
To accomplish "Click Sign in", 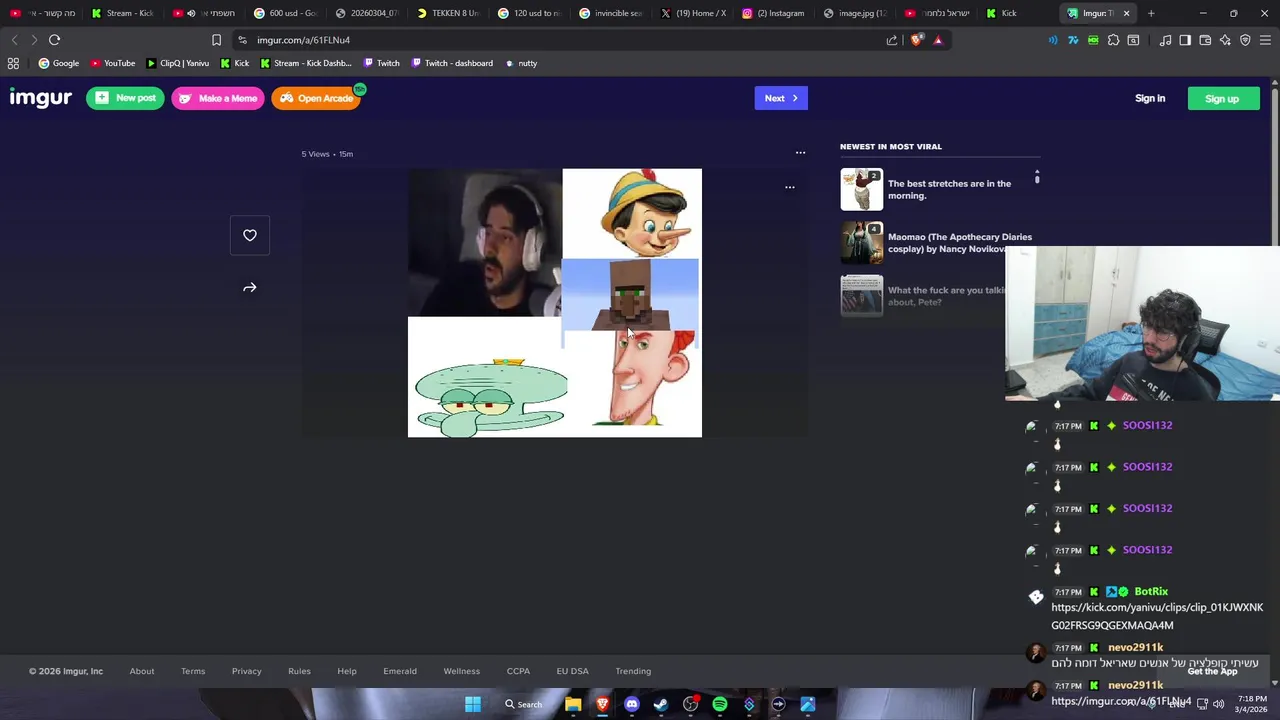I will pyautogui.click(x=1150, y=98).
